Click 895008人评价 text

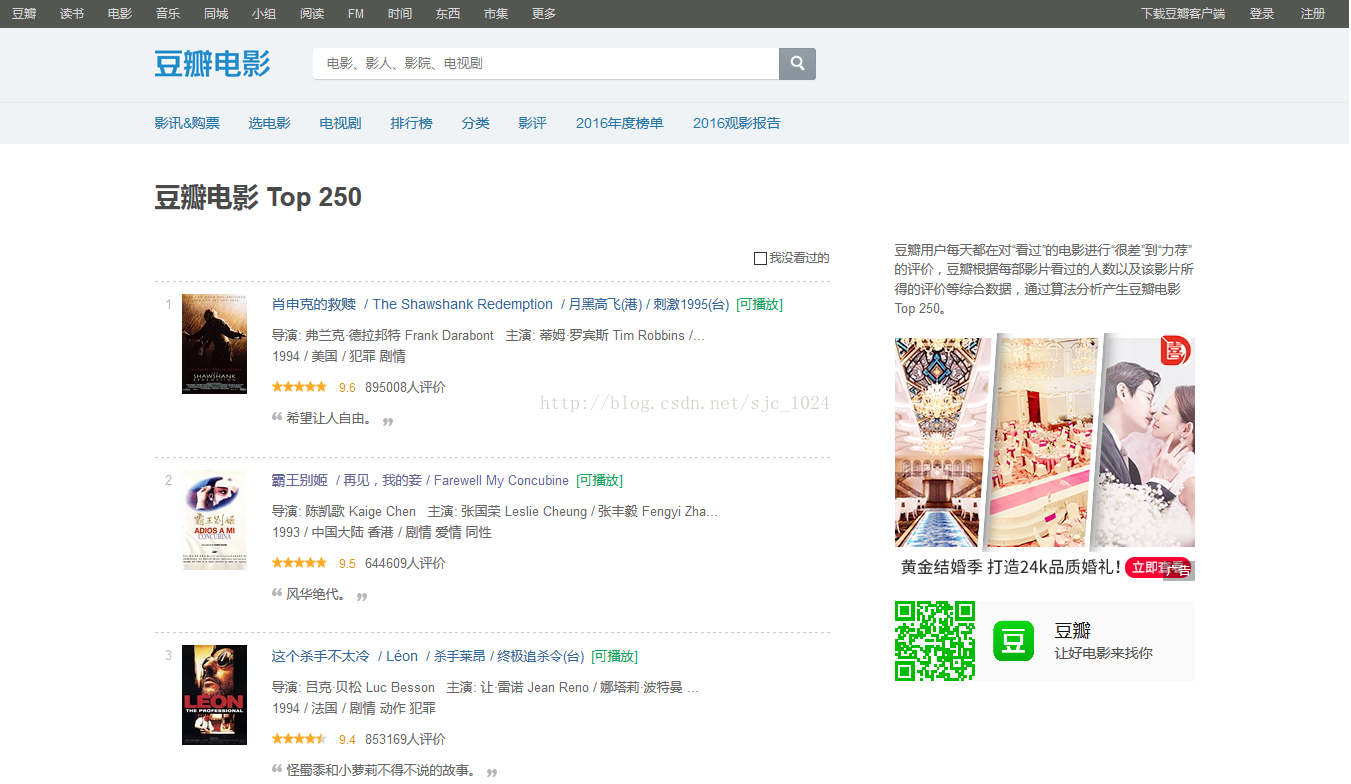[x=405, y=387]
